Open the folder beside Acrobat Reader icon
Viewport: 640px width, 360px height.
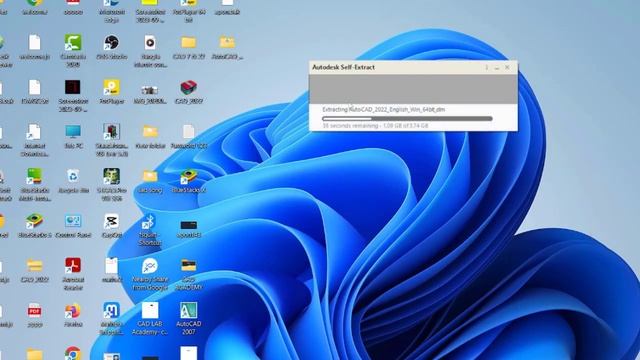(35, 265)
